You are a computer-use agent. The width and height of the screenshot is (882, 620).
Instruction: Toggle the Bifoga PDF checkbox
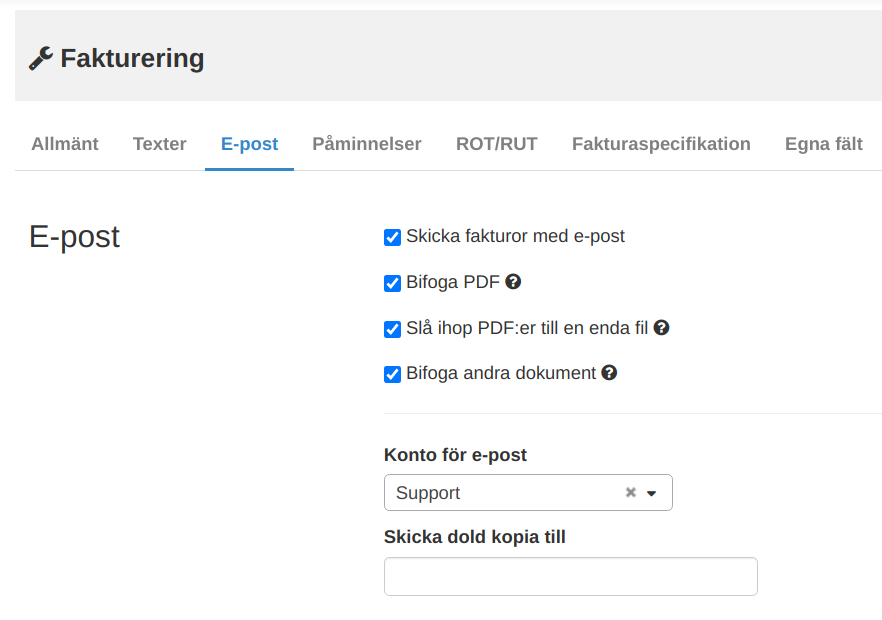[392, 283]
